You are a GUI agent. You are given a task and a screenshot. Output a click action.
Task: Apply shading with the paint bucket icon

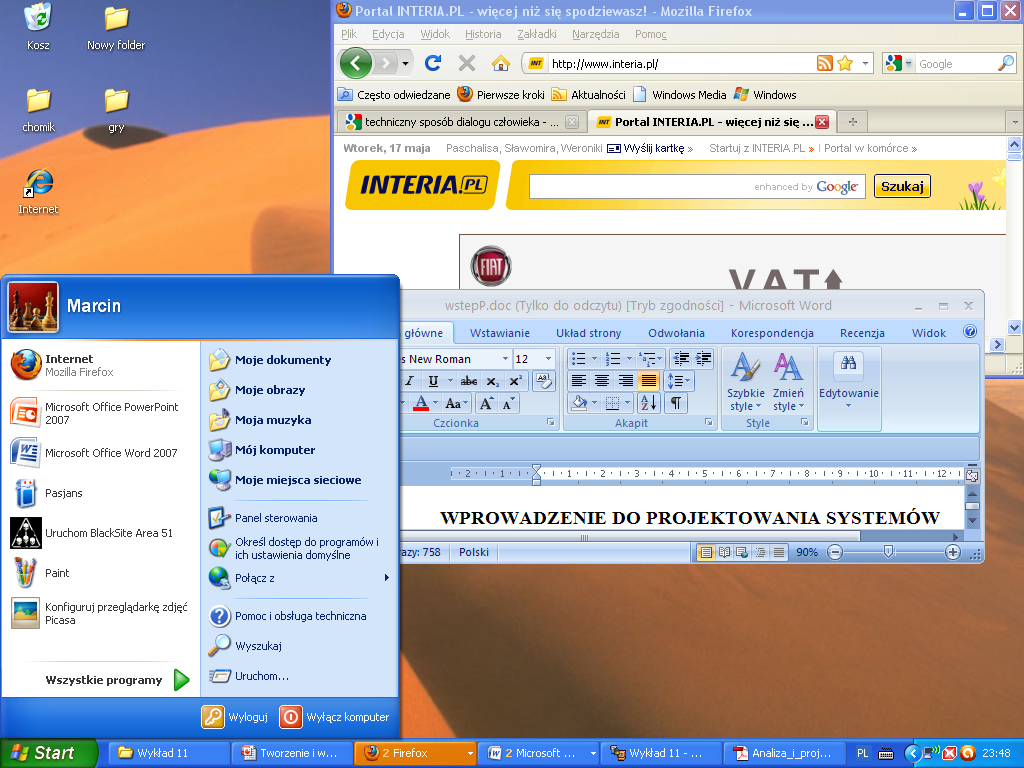[x=579, y=403]
